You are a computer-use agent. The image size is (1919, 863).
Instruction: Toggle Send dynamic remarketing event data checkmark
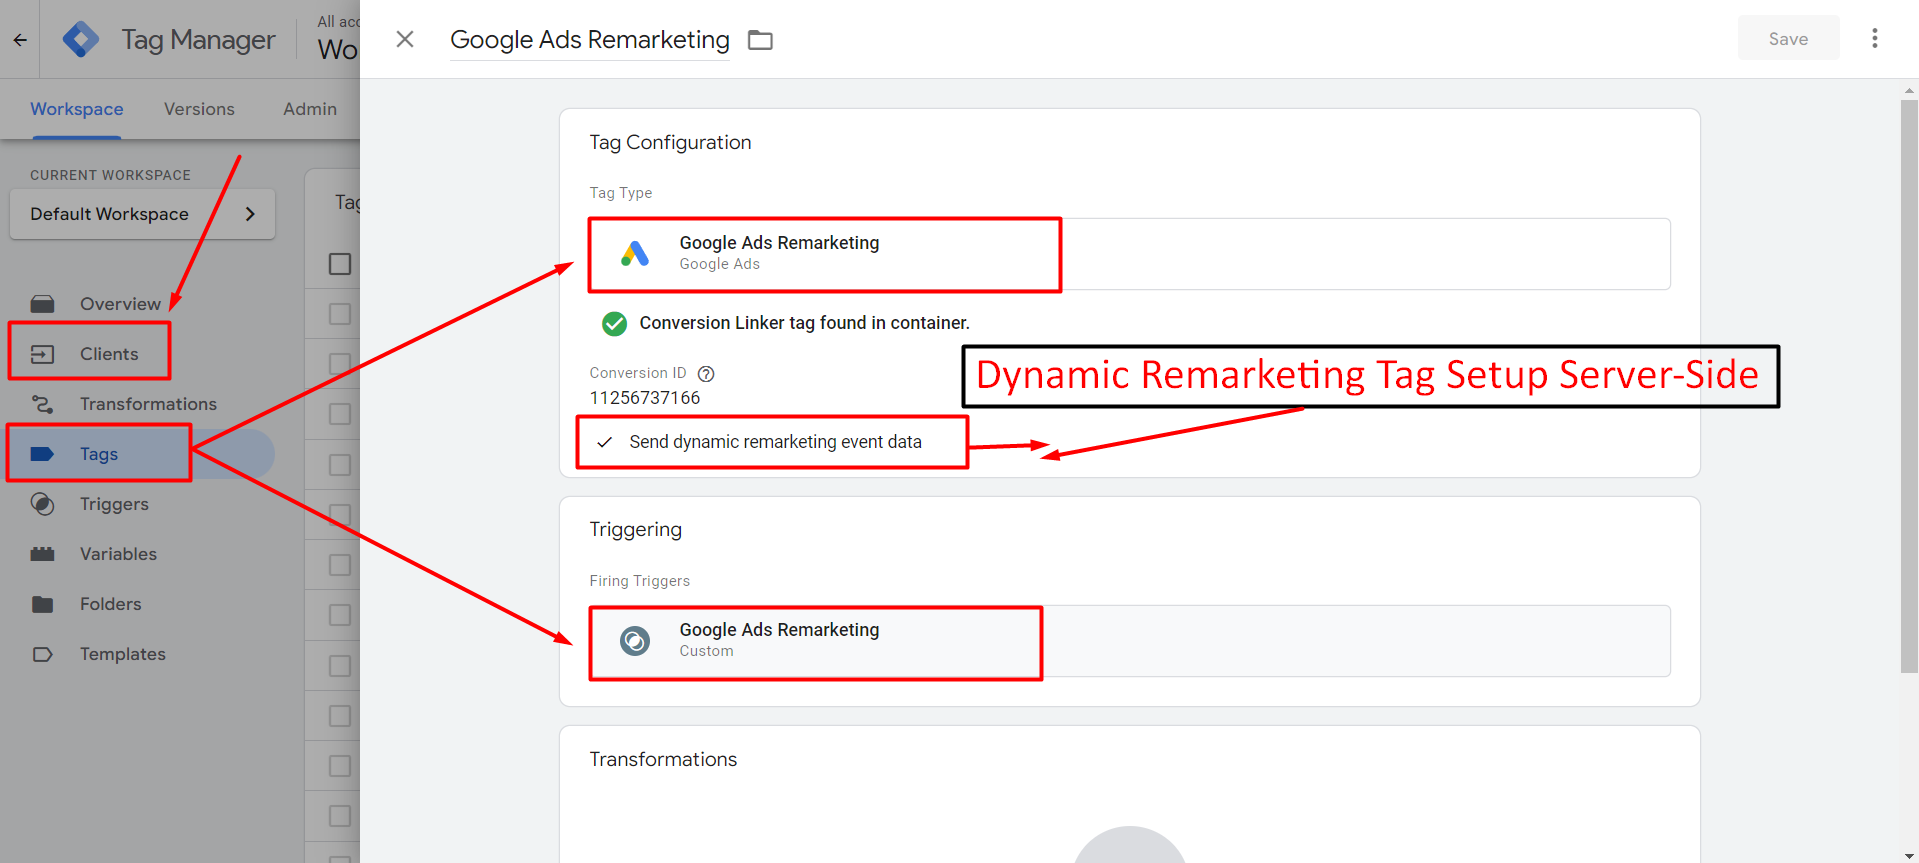pos(605,442)
